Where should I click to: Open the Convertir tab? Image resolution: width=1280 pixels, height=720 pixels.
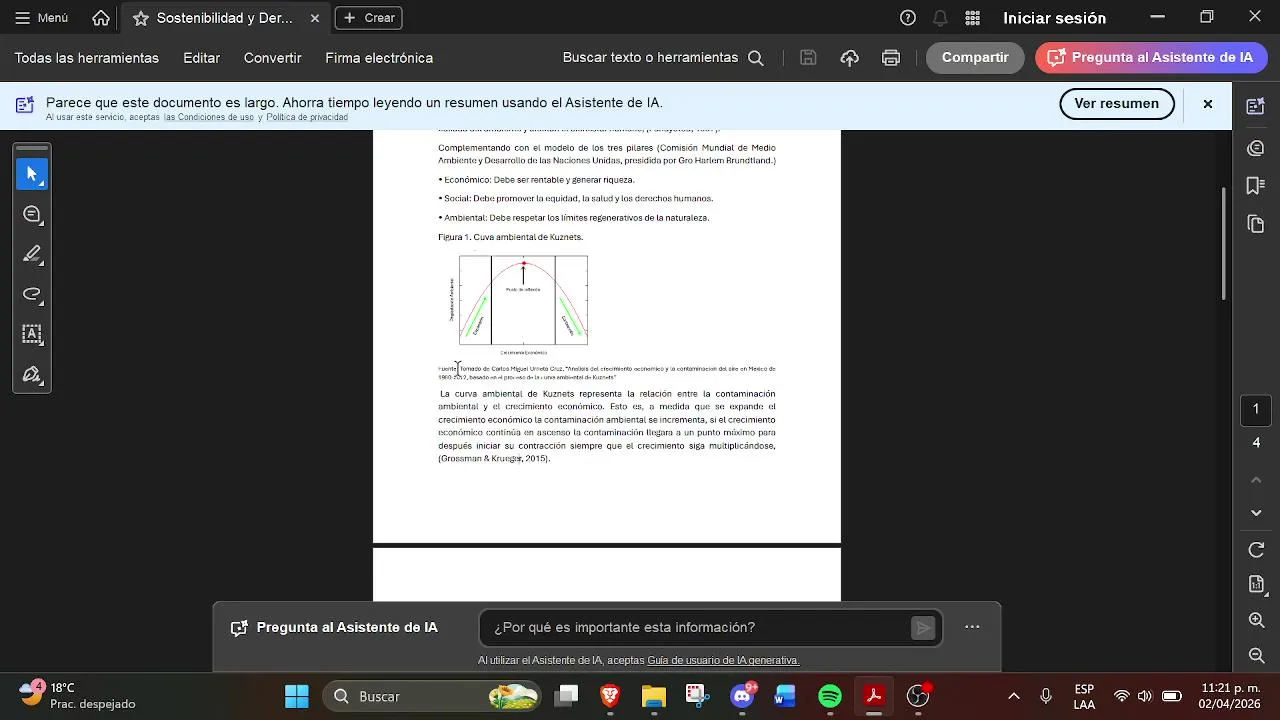pyautogui.click(x=272, y=58)
